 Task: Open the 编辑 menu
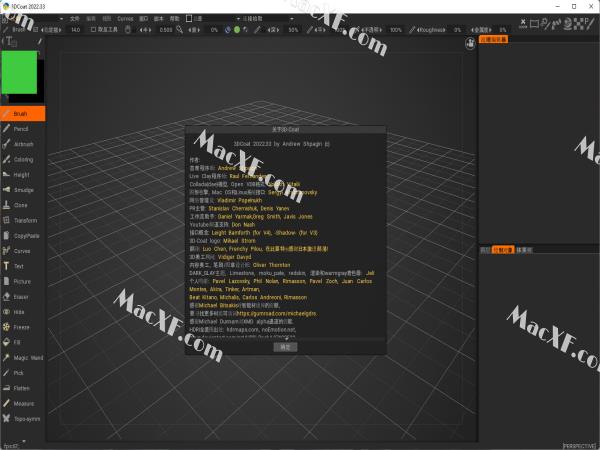click(x=91, y=18)
